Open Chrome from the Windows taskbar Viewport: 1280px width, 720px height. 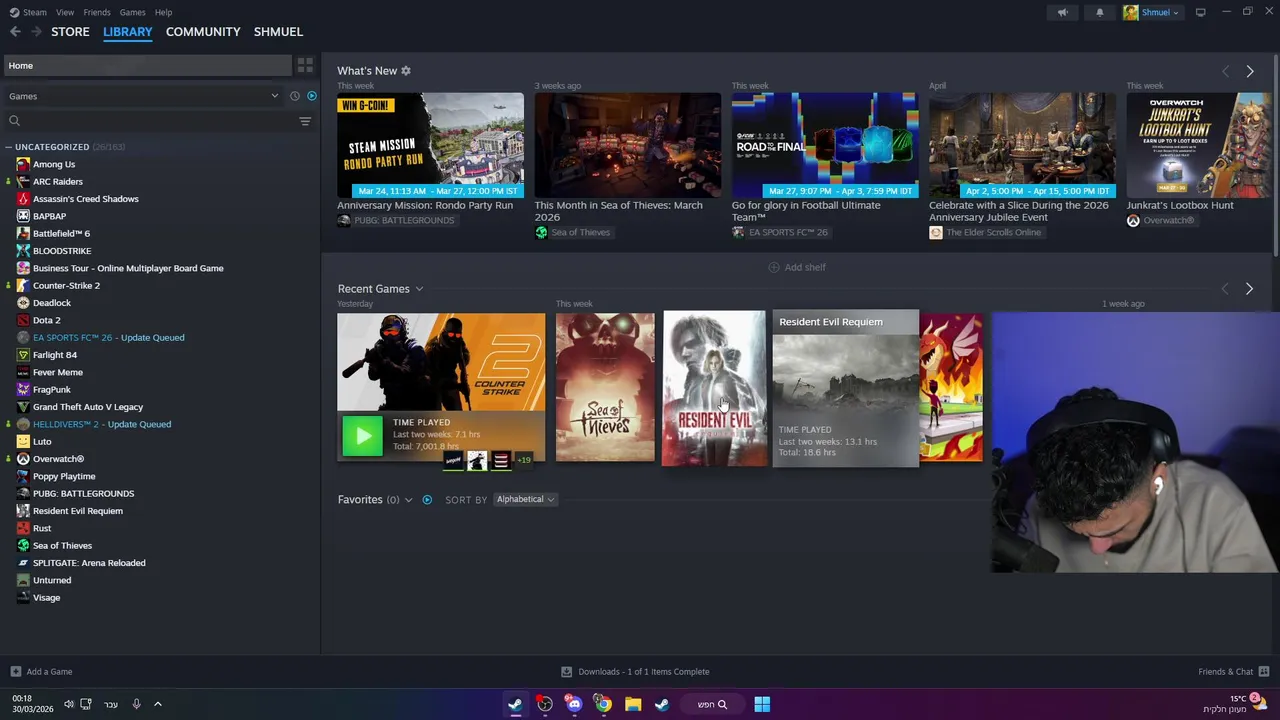pyautogui.click(x=603, y=704)
